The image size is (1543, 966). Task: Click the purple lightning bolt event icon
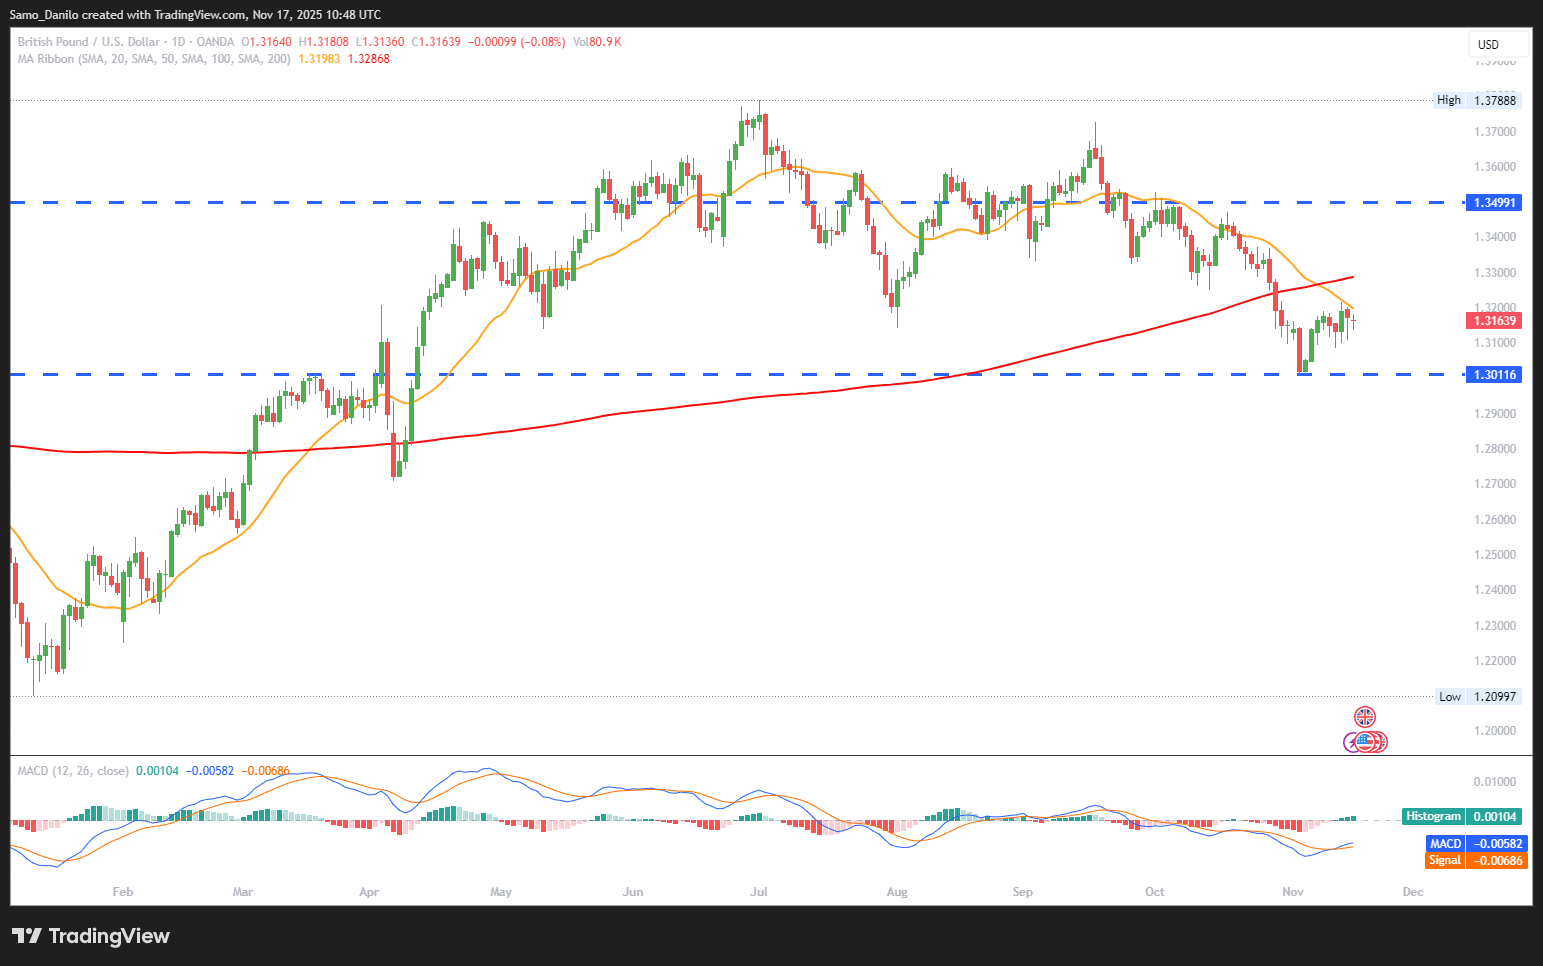tap(1351, 743)
